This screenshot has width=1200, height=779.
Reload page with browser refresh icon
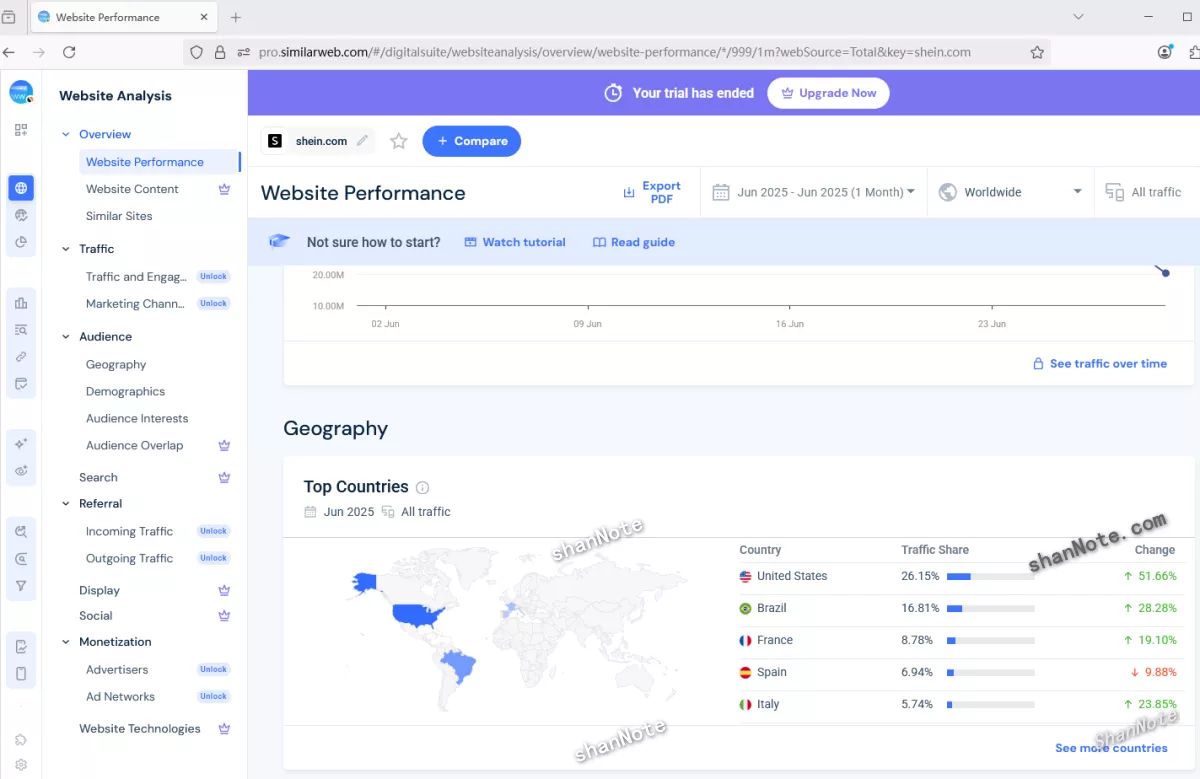pyautogui.click(x=69, y=52)
